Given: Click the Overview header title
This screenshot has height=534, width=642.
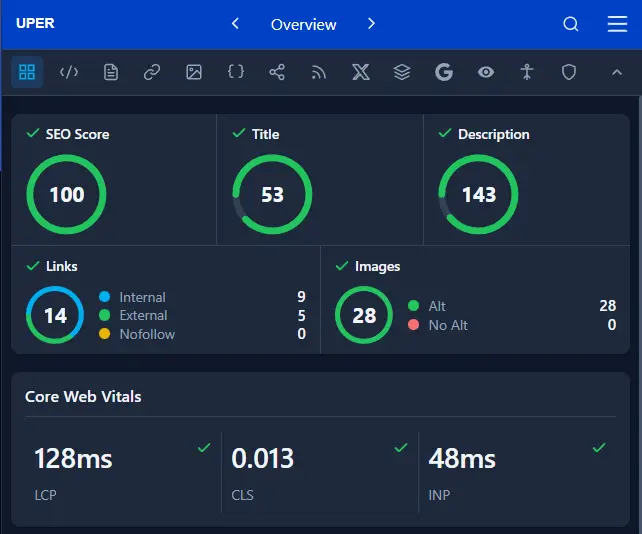Looking at the screenshot, I should [x=303, y=25].
